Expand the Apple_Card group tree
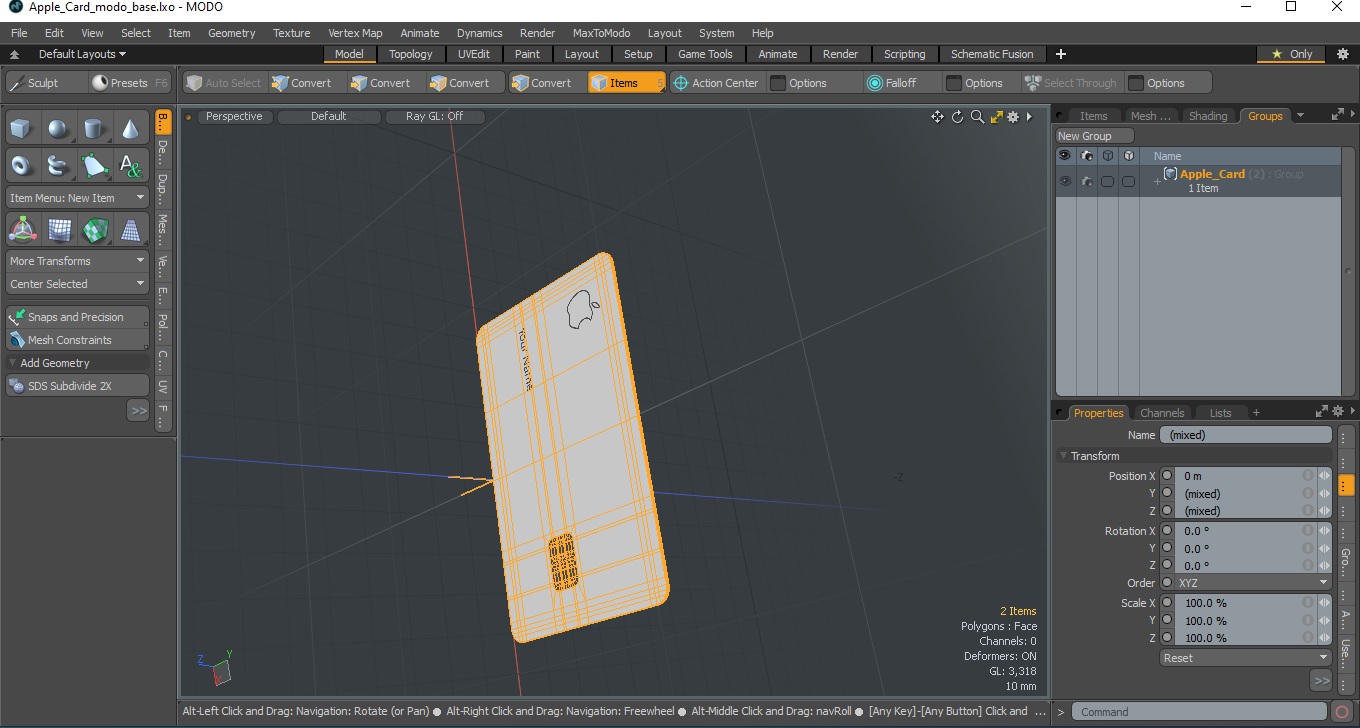 click(x=1157, y=181)
